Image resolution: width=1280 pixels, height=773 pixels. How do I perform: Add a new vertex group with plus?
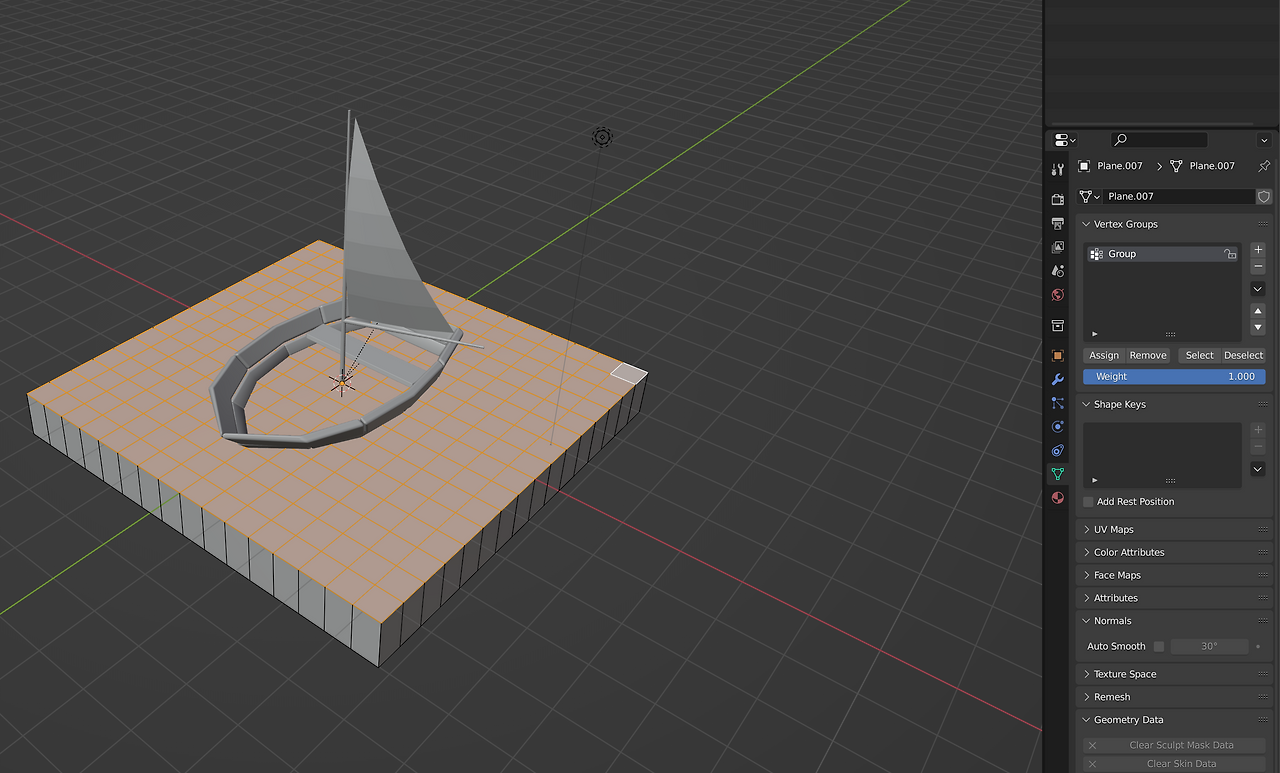pos(1258,250)
